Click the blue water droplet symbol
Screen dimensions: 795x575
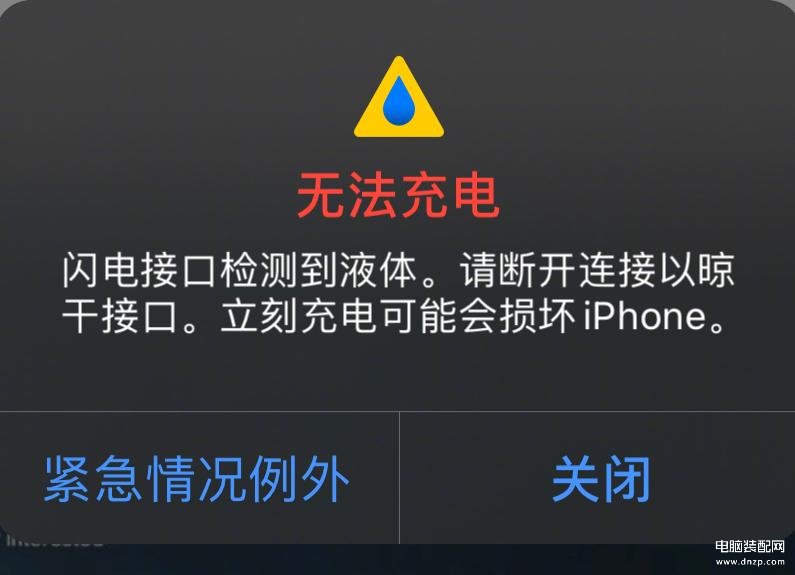point(399,101)
